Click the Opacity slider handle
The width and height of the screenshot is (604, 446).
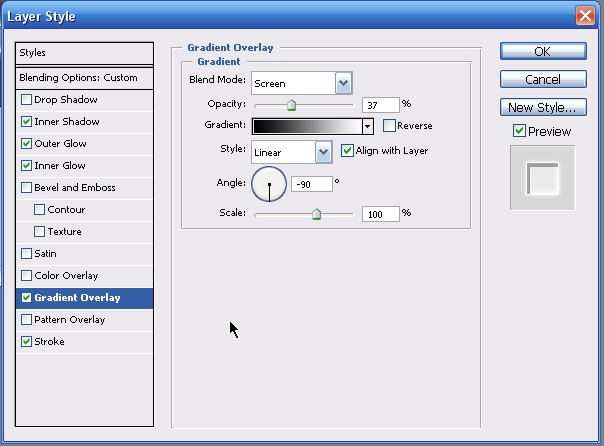(291, 103)
